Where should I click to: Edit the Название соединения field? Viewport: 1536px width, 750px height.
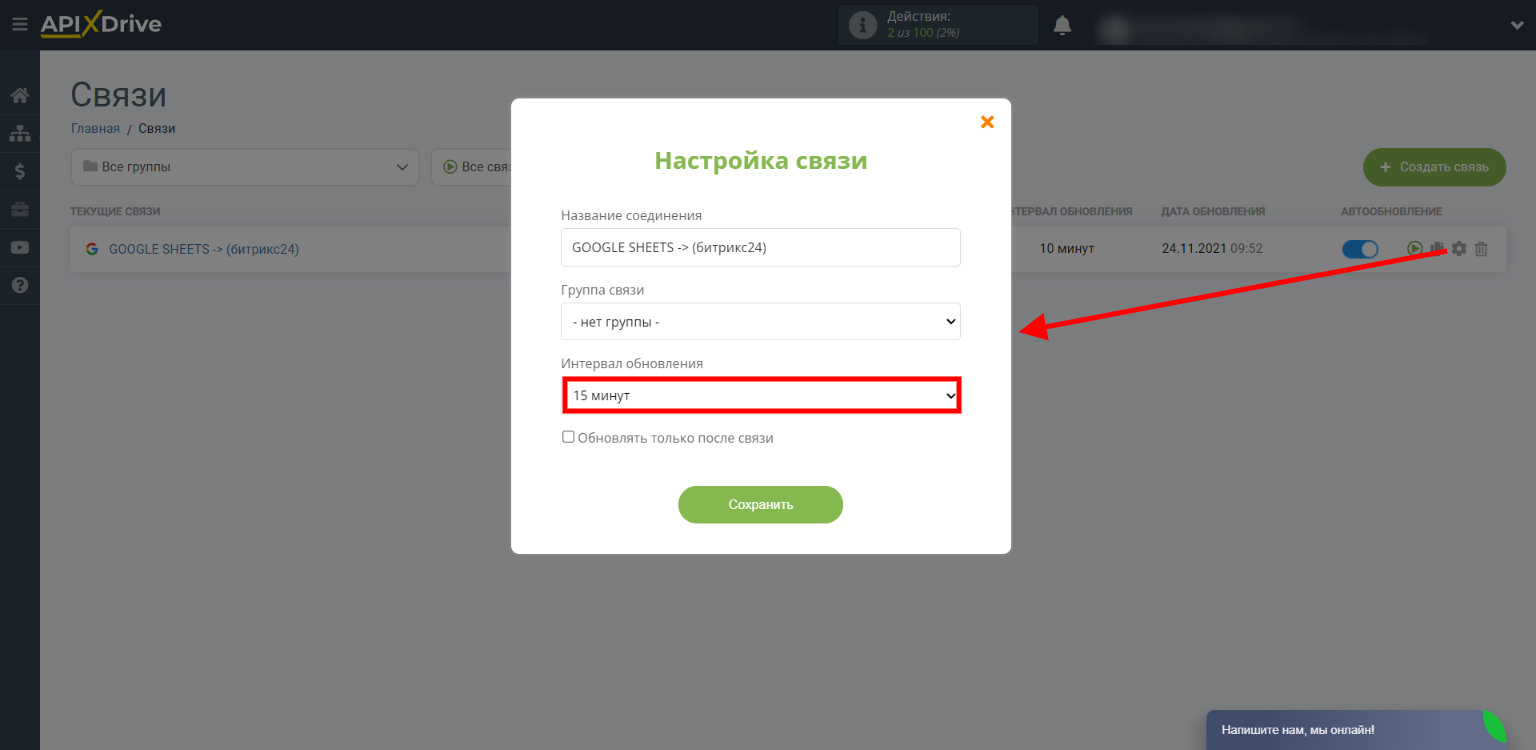coord(761,247)
